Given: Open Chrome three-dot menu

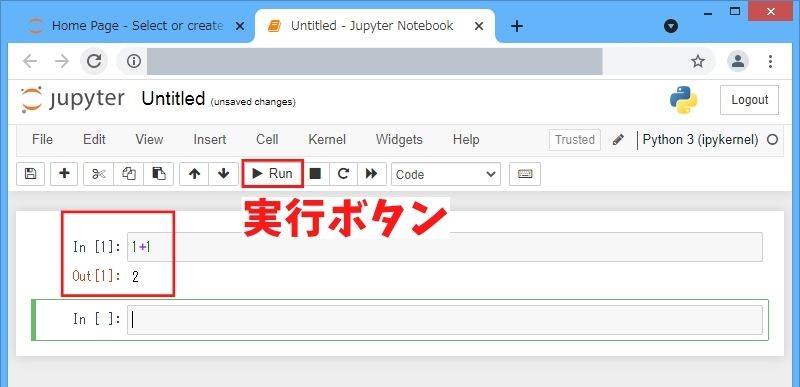Looking at the screenshot, I should [x=770, y=62].
